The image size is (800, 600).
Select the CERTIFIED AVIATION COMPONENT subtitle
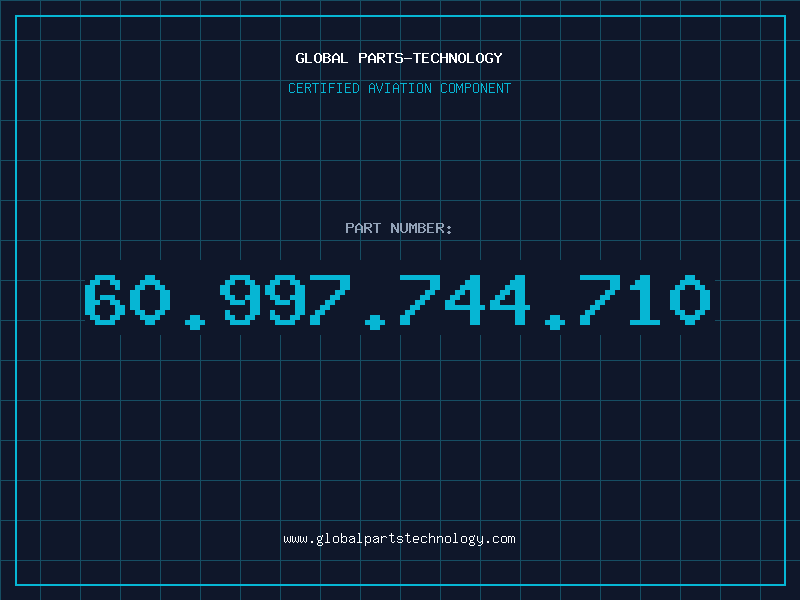point(399,88)
